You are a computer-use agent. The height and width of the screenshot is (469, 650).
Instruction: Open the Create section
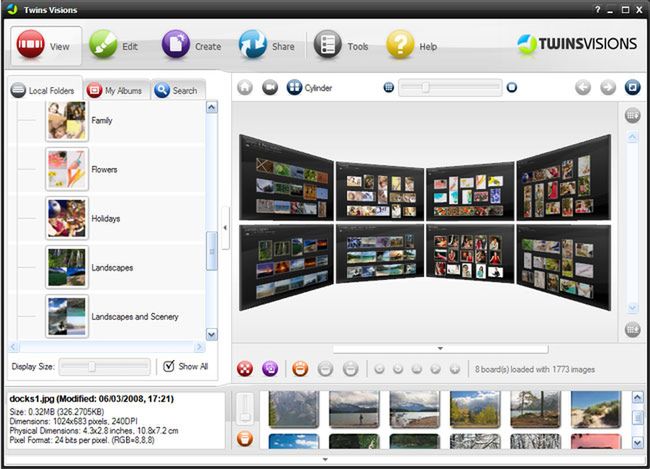191,46
